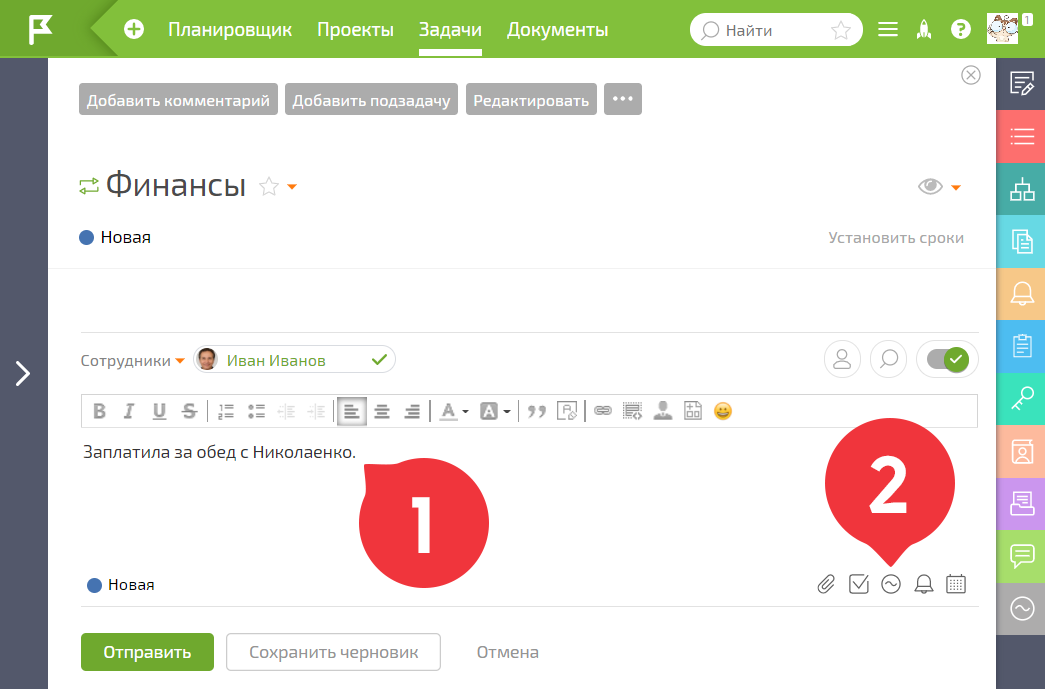Open the arrow dropdown next to title star
This screenshot has height=689, width=1045.
click(x=292, y=187)
